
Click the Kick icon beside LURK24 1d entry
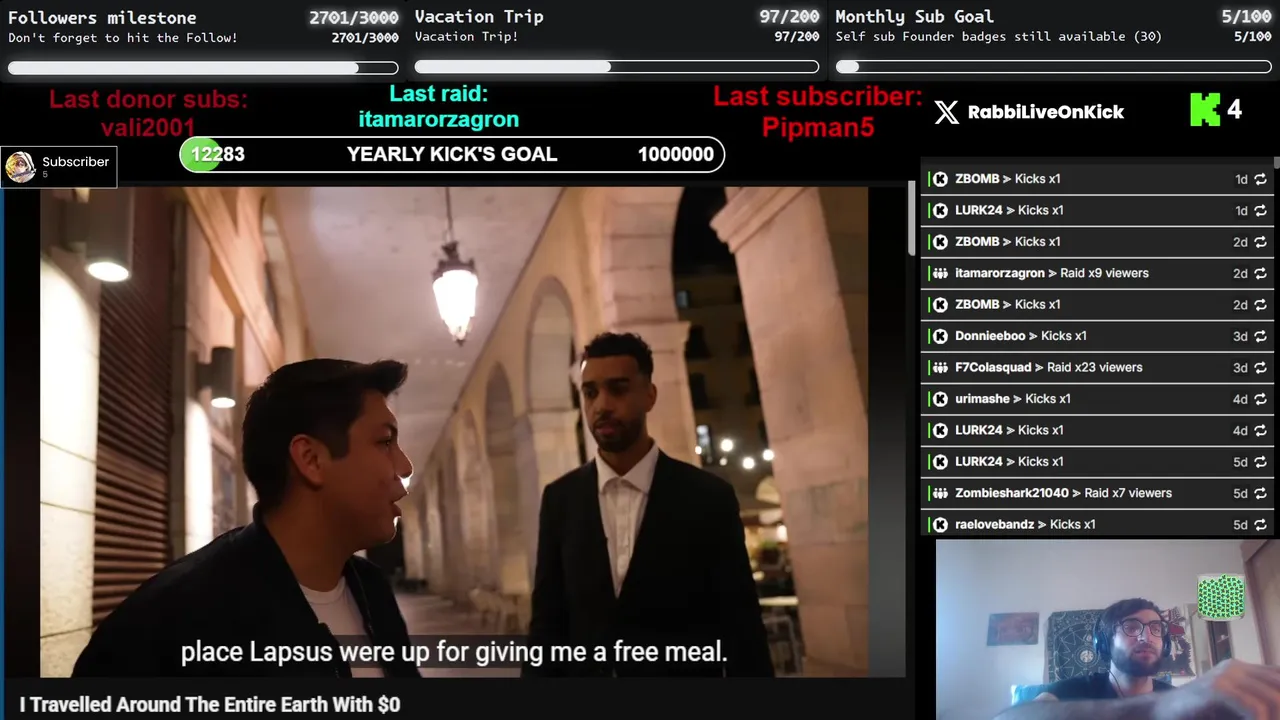click(940, 210)
